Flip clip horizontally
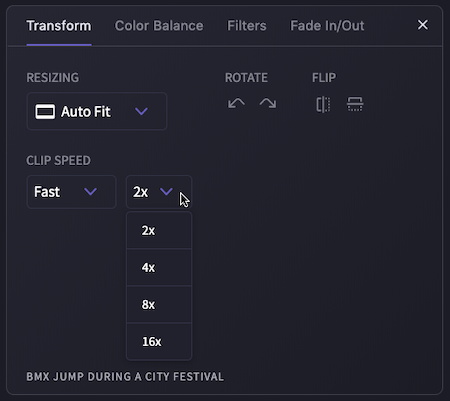This screenshot has width=450, height=401. coord(323,104)
